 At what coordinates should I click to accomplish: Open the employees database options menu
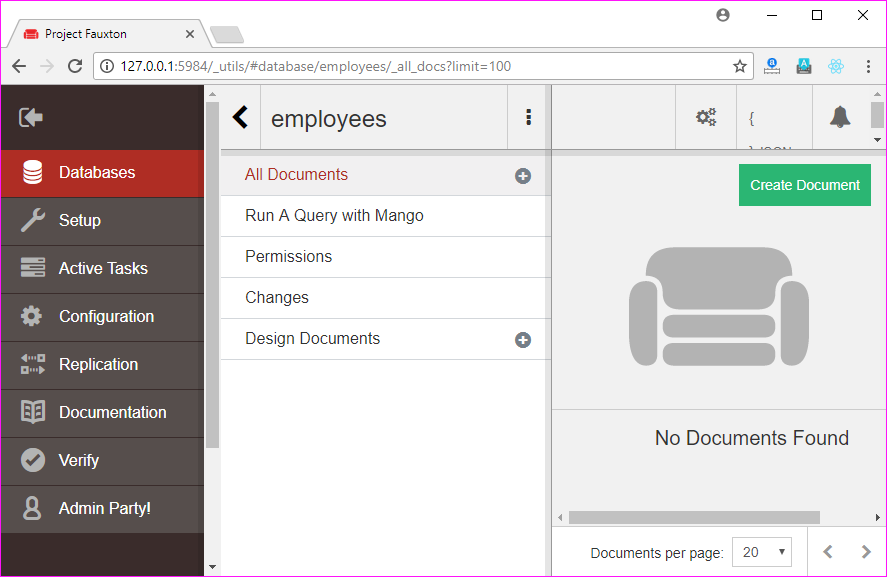tap(528, 117)
